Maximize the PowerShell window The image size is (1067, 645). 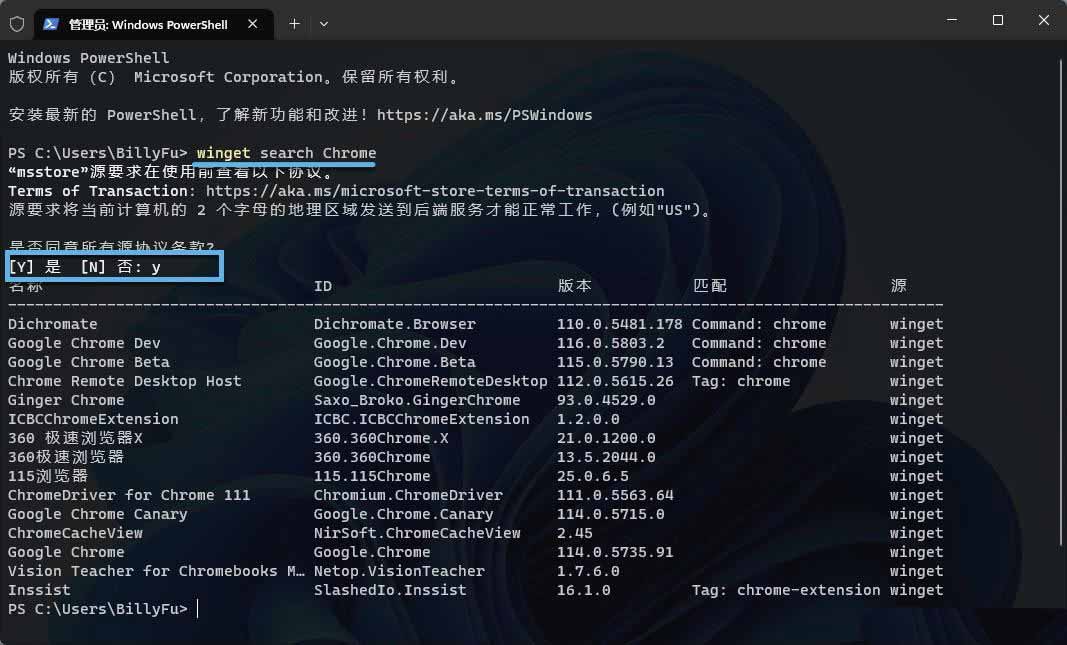click(x=998, y=20)
